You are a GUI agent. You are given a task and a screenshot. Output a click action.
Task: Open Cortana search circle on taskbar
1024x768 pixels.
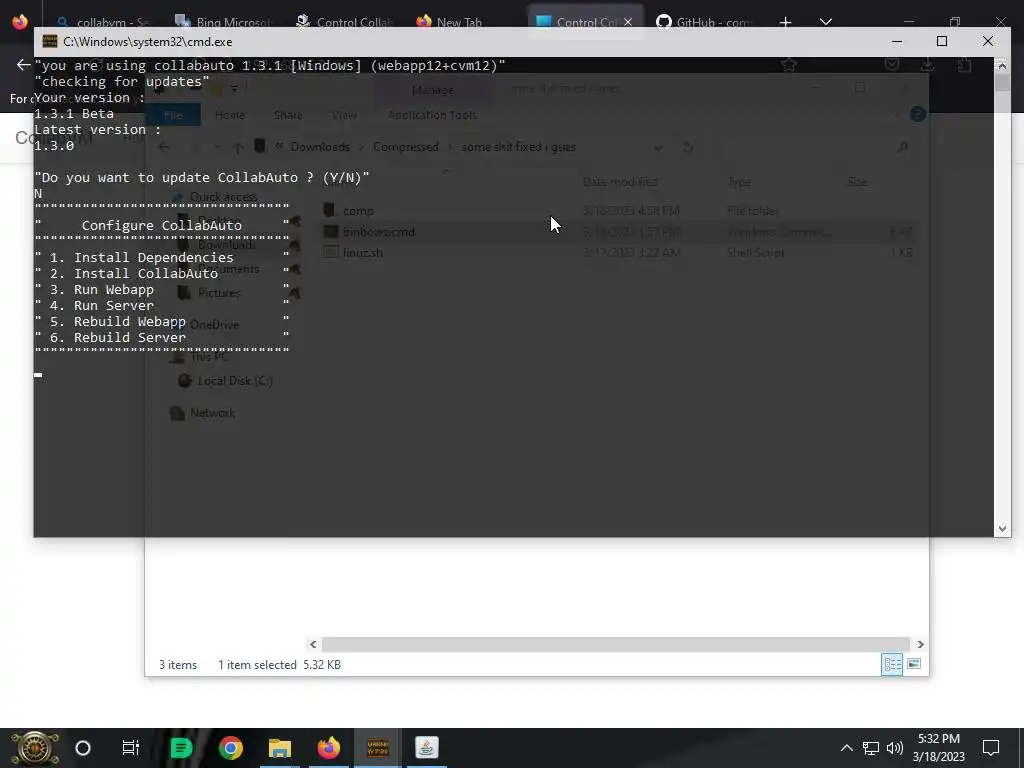(83, 748)
